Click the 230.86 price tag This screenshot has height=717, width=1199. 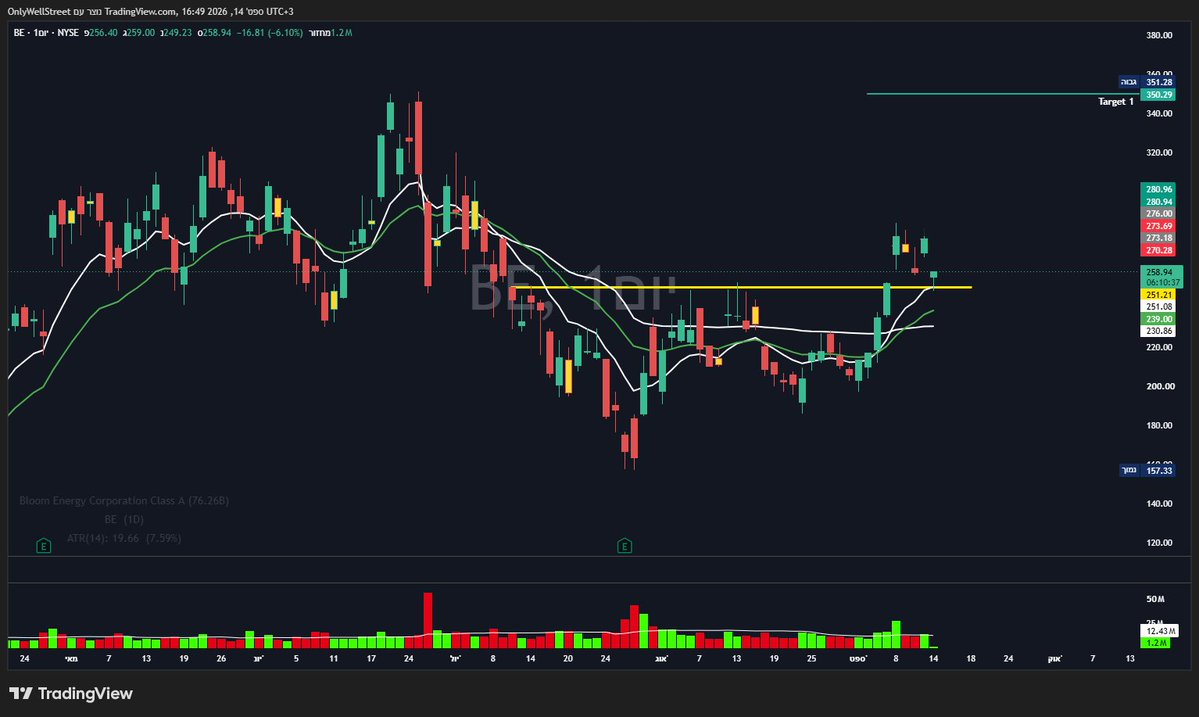pos(1158,331)
